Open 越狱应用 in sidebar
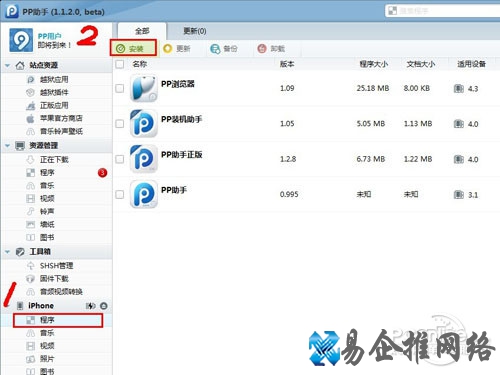The image size is (500, 375). pos(54,79)
